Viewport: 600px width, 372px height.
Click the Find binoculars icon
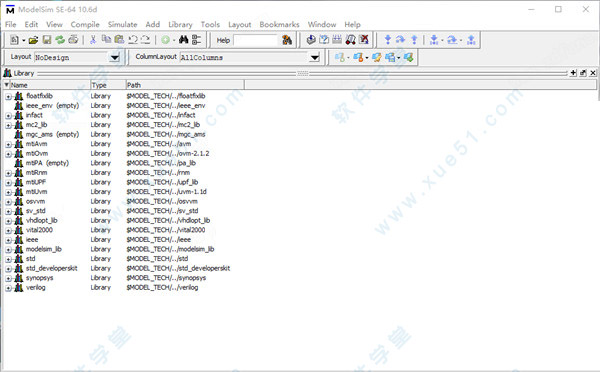point(184,39)
